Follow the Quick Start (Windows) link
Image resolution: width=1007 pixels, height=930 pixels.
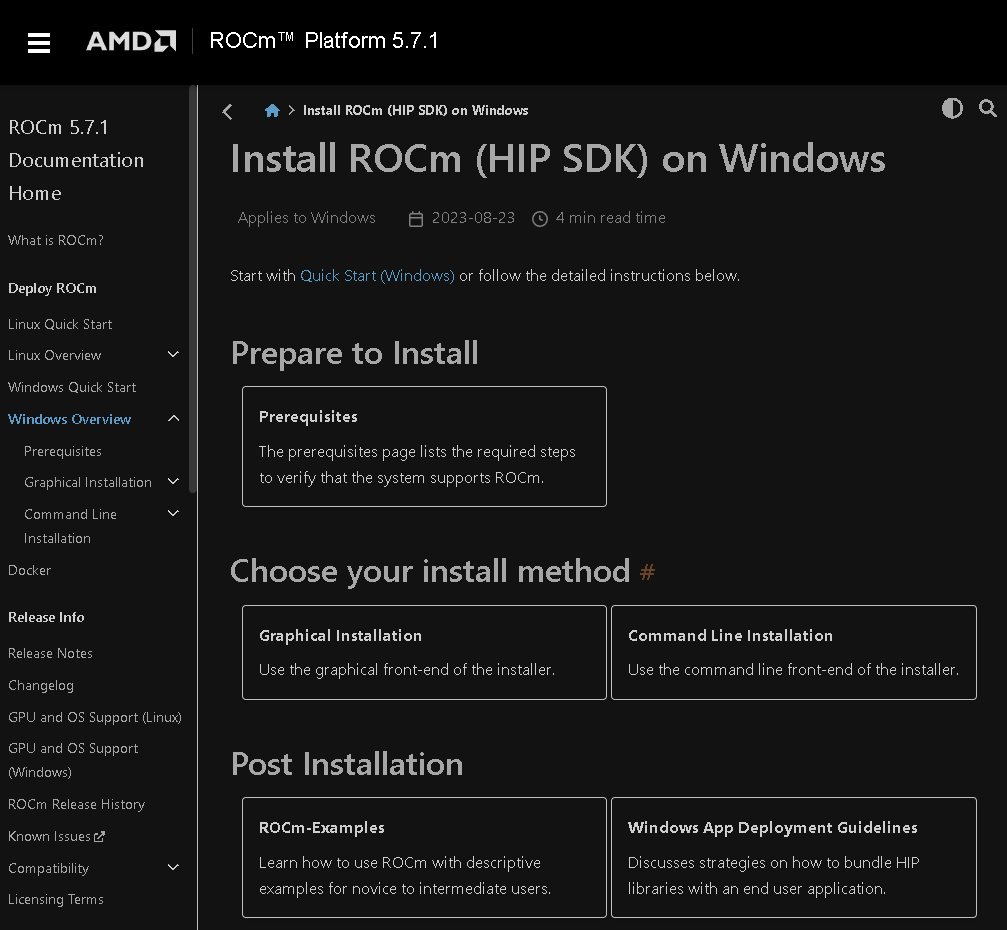377,275
